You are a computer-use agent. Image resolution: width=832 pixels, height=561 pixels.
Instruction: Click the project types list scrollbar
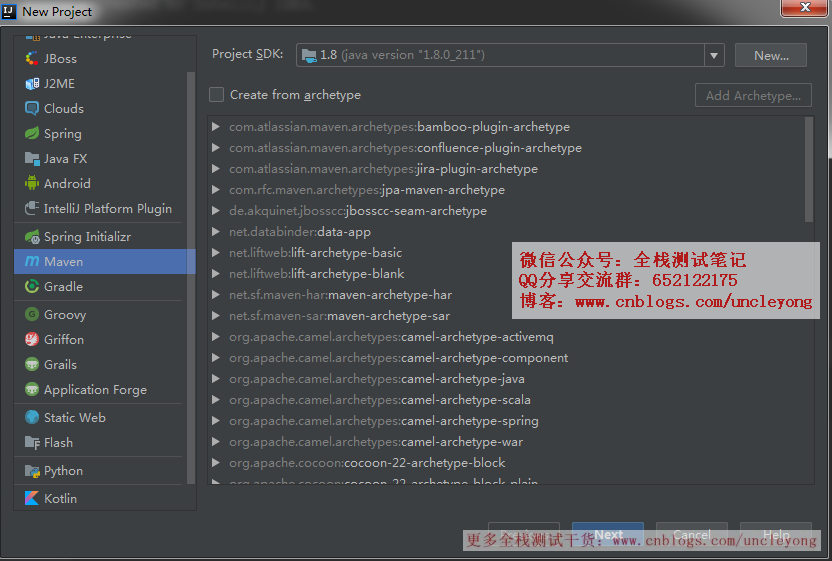(x=191, y=277)
